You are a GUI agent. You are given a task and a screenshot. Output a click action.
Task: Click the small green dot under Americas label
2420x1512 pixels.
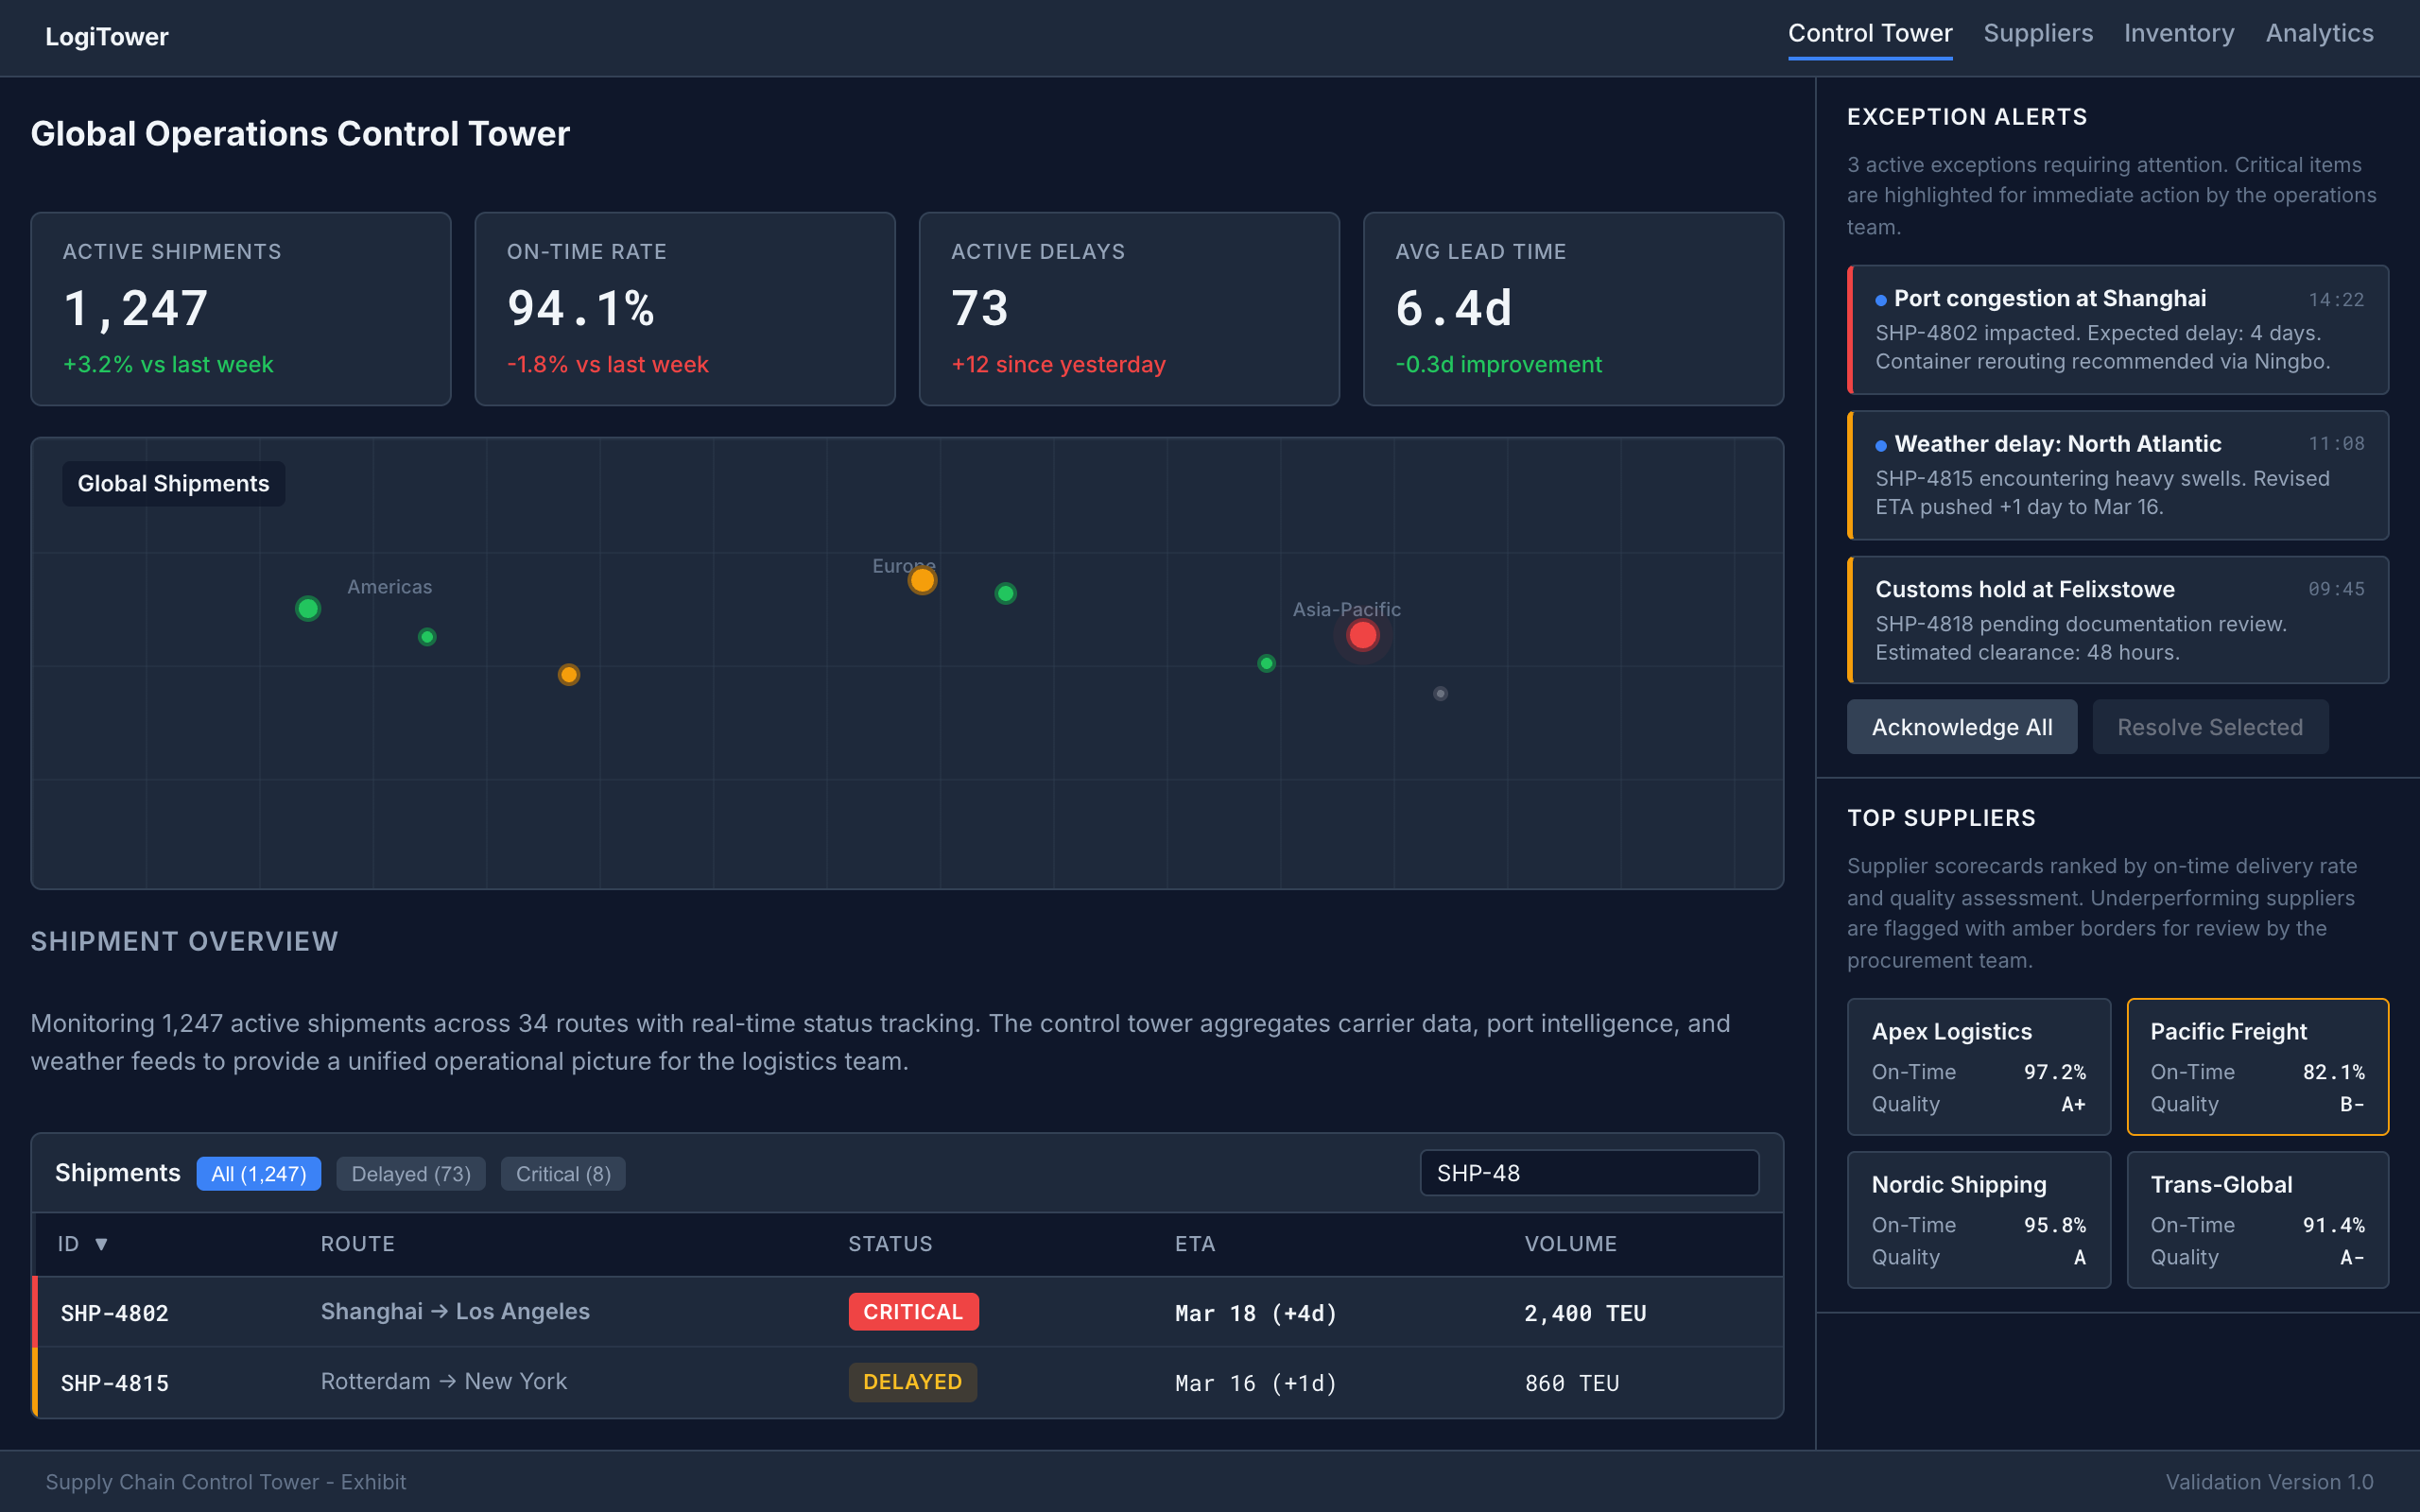(427, 637)
